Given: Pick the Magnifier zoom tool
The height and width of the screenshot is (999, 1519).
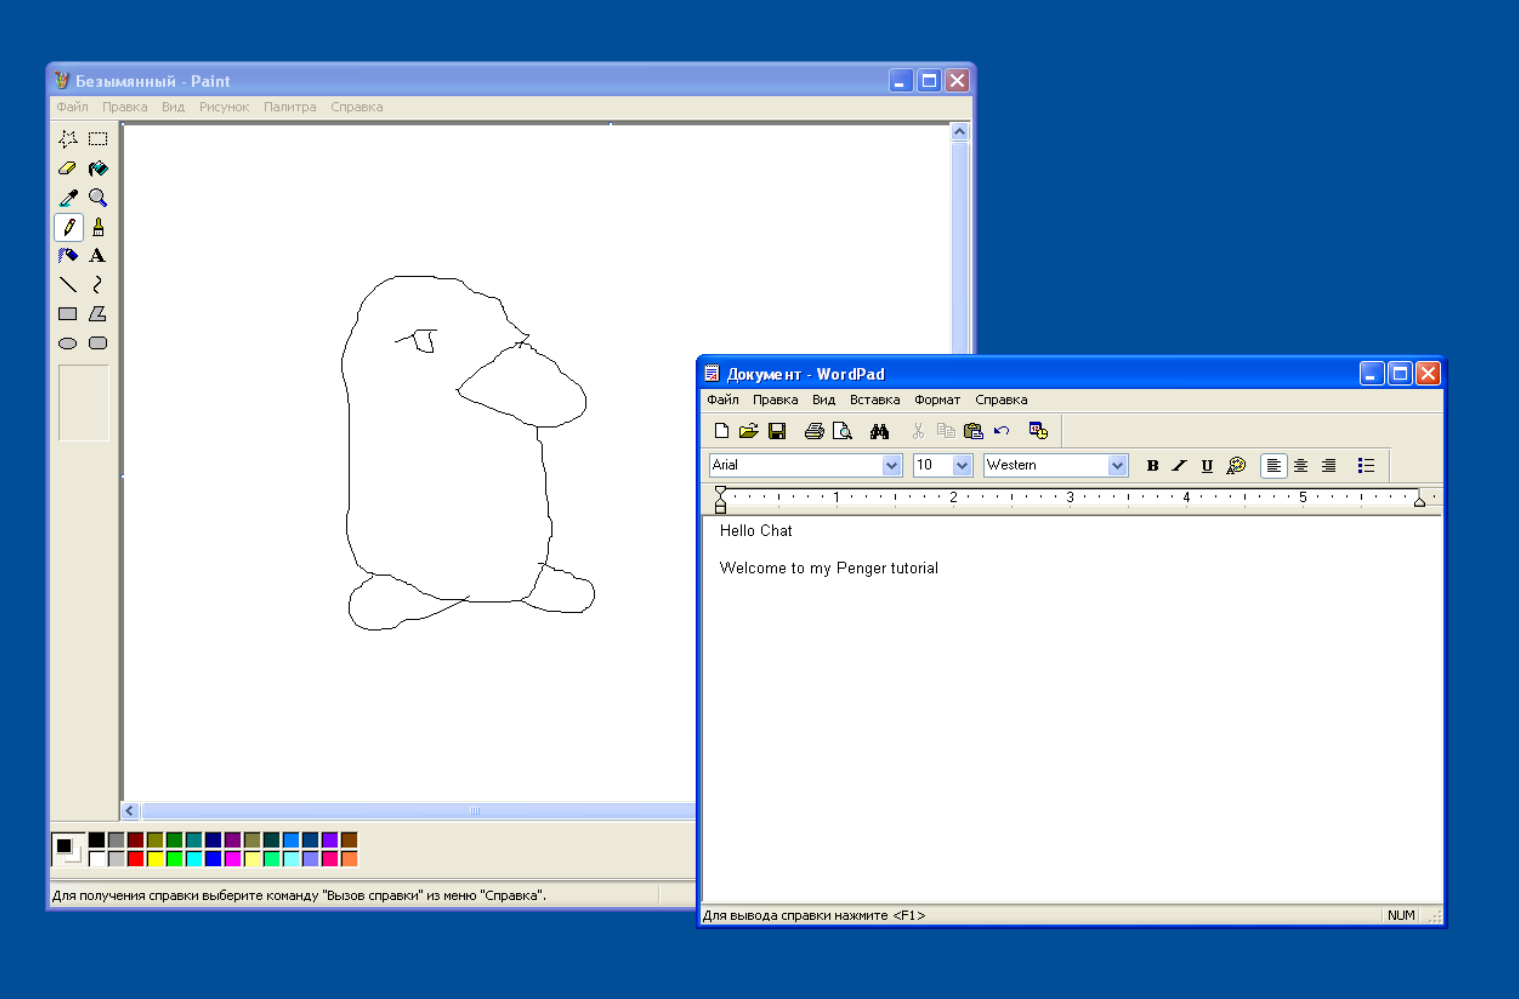Looking at the screenshot, I should click(98, 198).
